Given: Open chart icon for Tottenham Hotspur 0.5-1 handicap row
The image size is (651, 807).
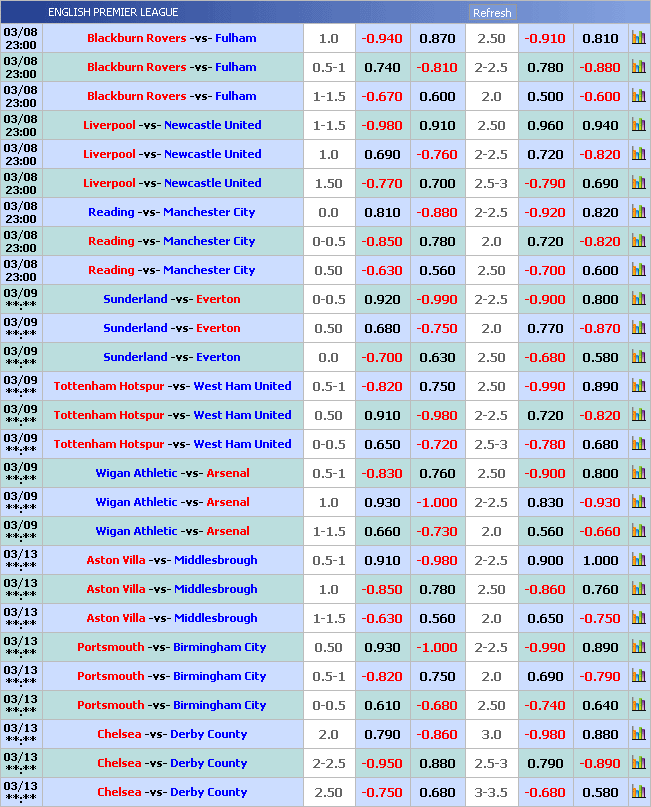Looking at the screenshot, I should click(x=639, y=385).
